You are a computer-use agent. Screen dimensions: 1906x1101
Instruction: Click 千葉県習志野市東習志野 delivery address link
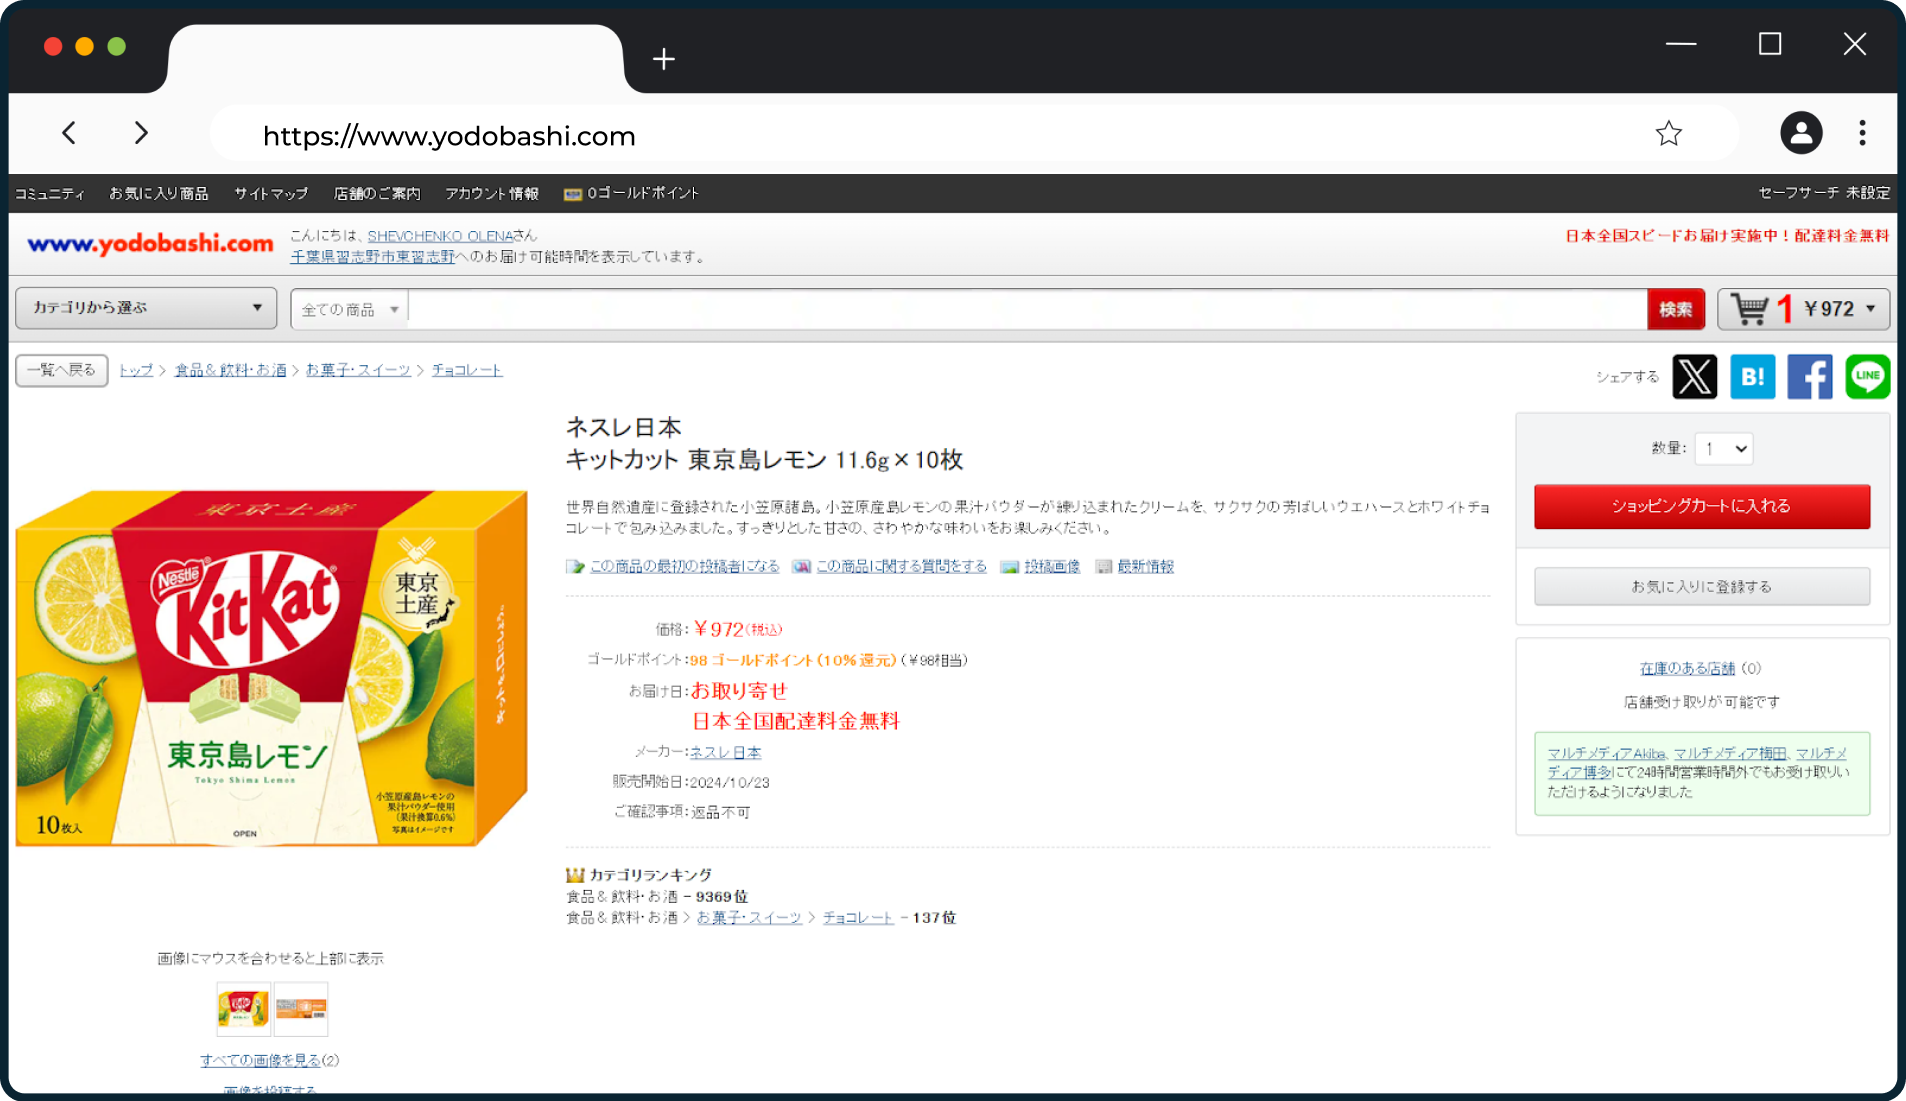(x=373, y=257)
